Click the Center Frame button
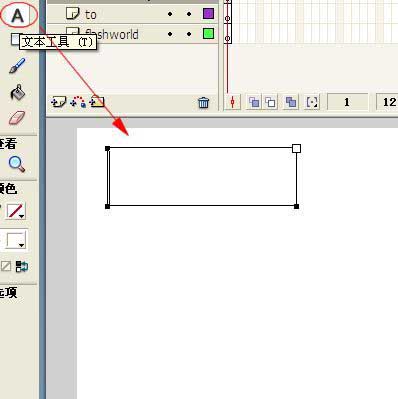The image size is (398, 399). tap(233, 102)
